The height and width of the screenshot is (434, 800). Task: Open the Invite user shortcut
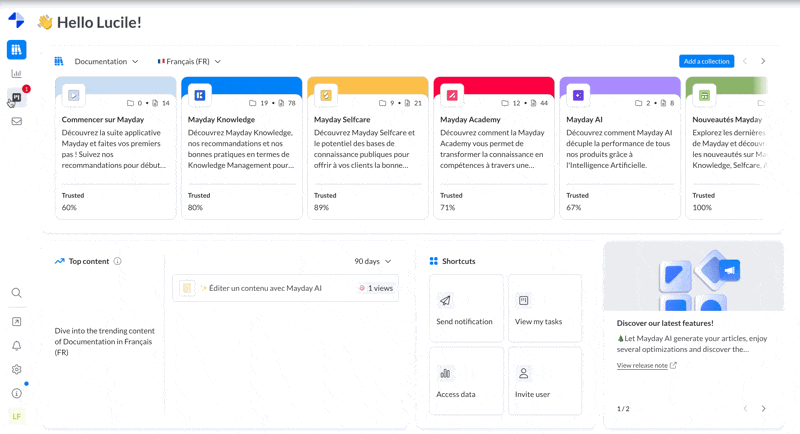point(544,381)
